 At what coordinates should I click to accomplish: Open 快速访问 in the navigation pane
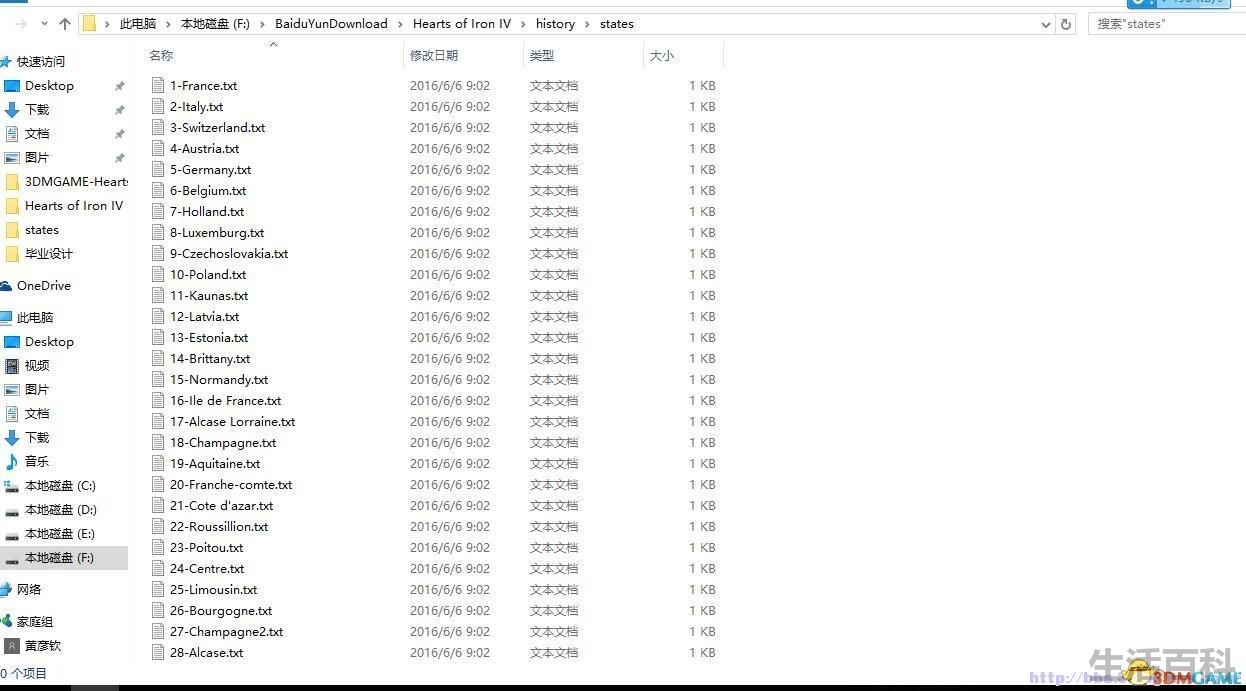coord(40,62)
